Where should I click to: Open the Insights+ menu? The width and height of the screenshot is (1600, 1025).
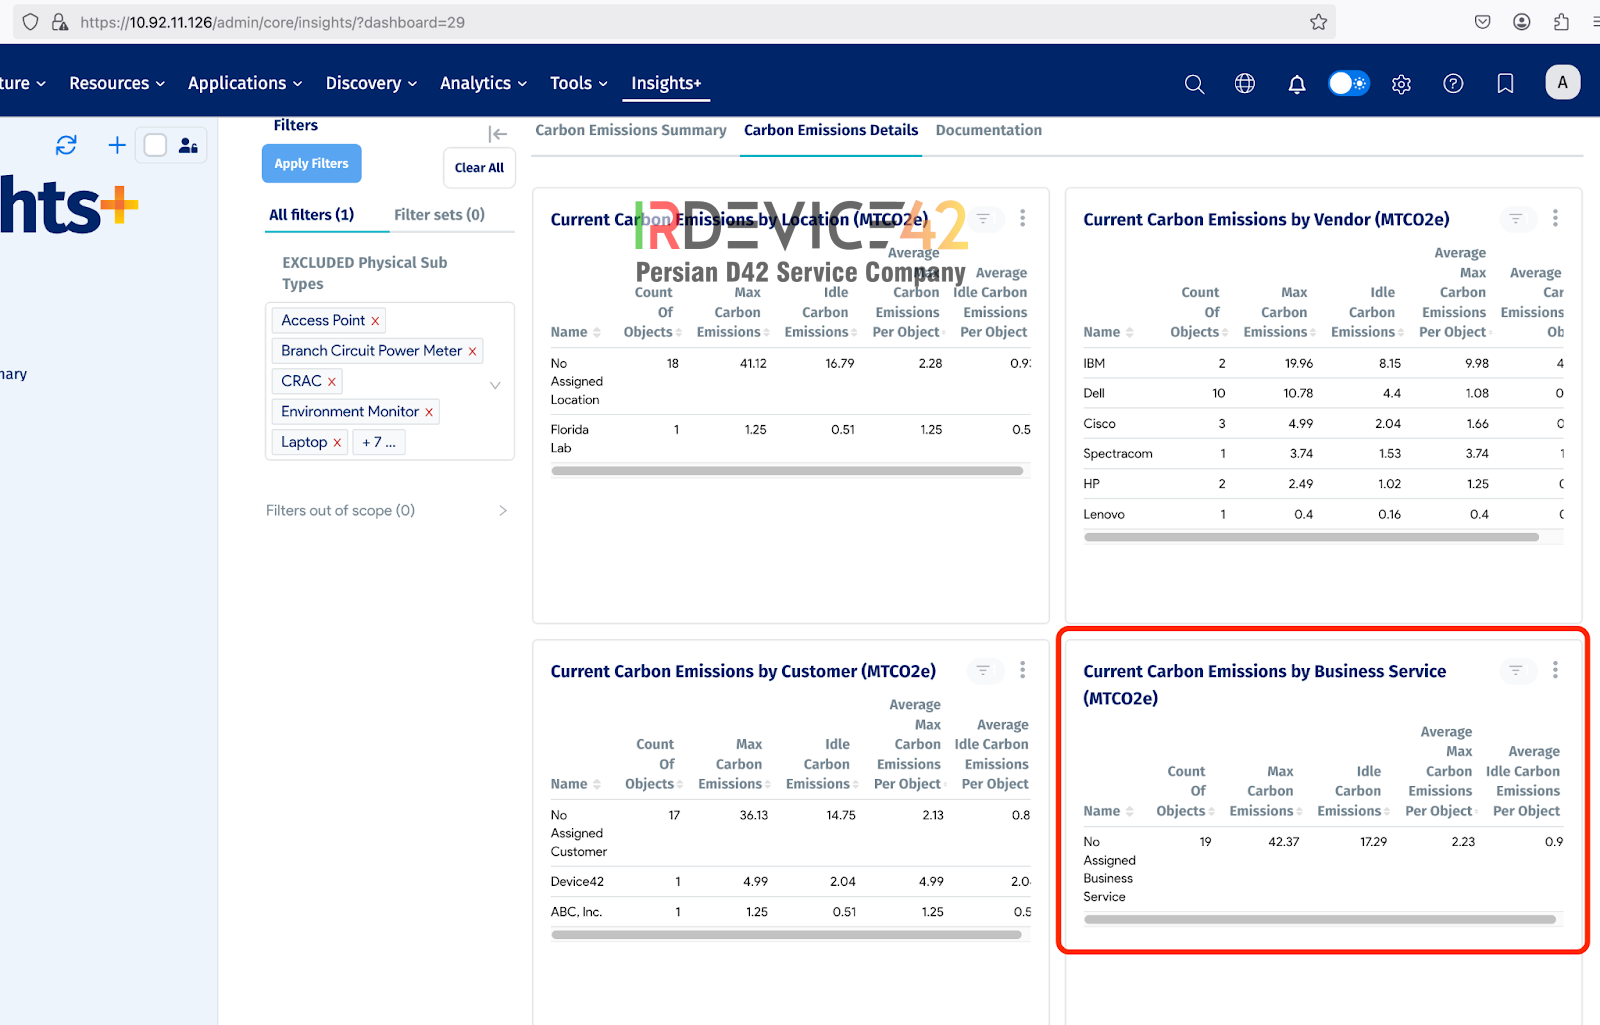tap(666, 83)
